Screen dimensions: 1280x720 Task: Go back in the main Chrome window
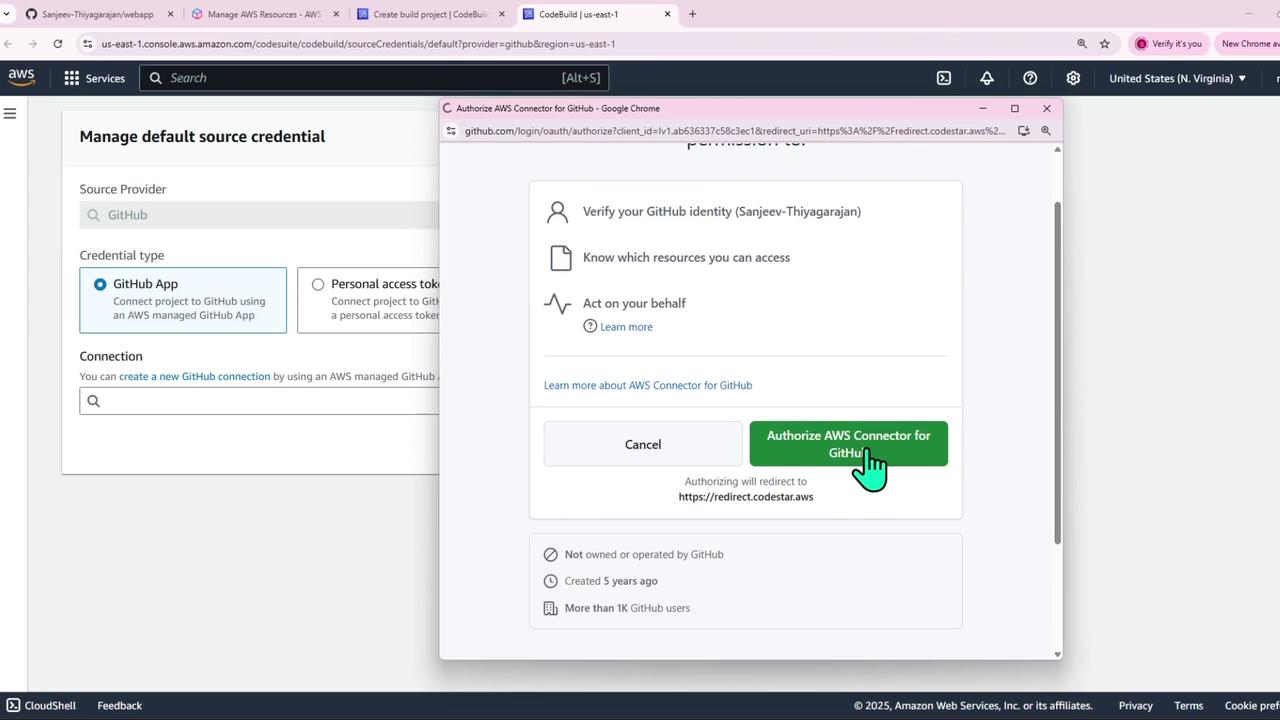pyautogui.click(x=8, y=44)
